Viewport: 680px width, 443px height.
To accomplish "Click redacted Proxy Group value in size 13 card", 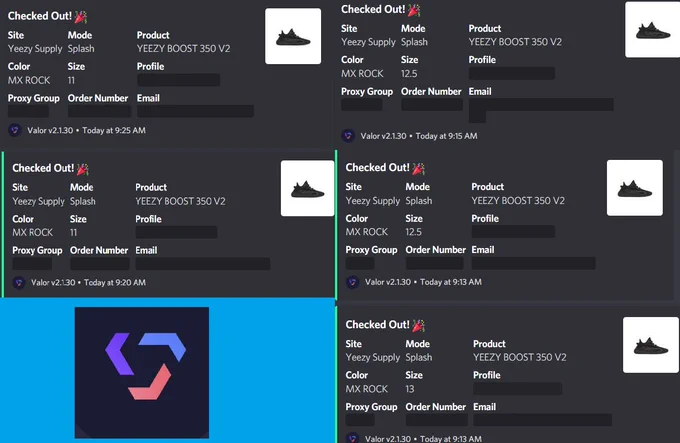I will [x=360, y=420].
